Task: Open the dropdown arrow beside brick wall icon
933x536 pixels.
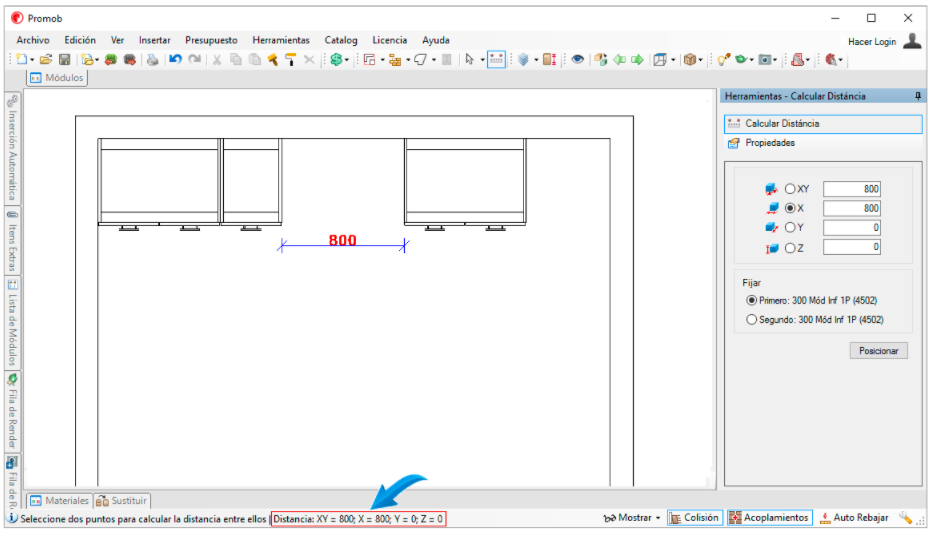Action: (408, 60)
